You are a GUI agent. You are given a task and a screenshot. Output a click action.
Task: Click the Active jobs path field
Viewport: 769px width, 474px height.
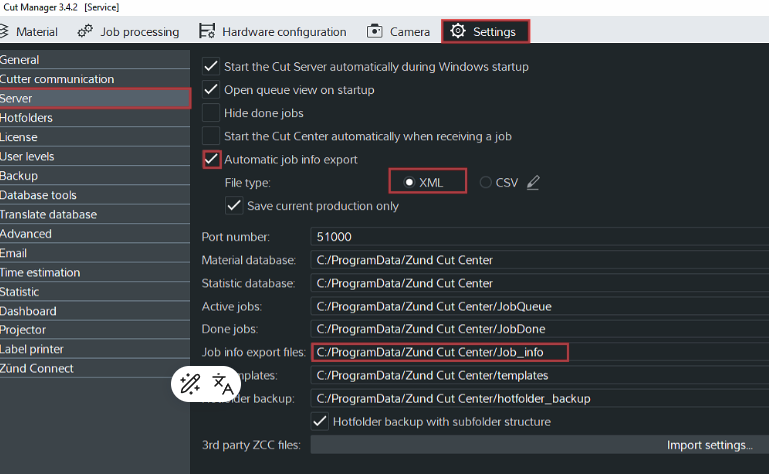coord(539,306)
